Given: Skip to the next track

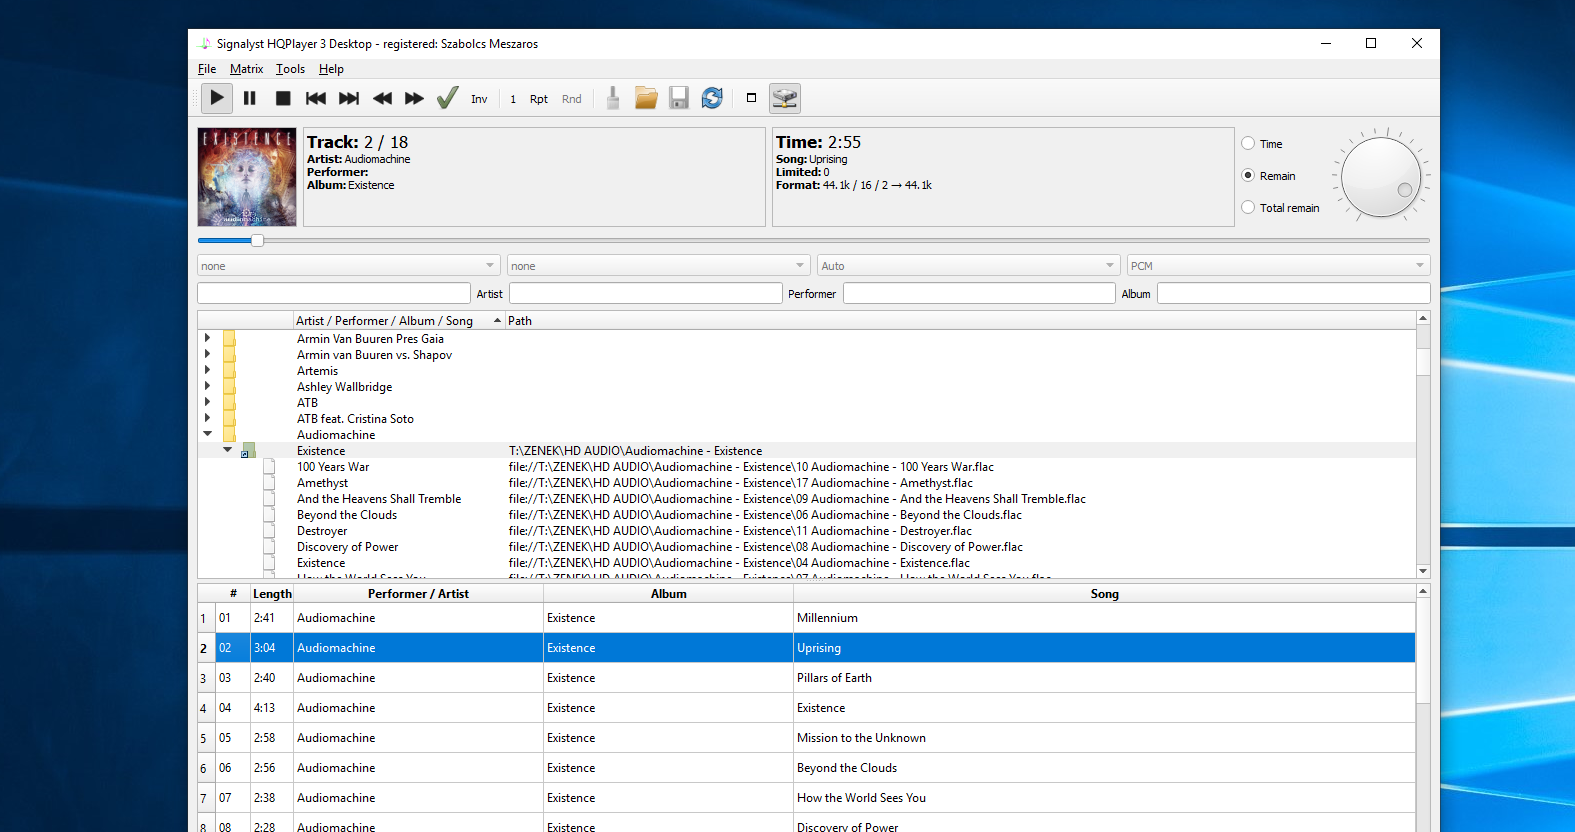Looking at the screenshot, I should (x=349, y=98).
